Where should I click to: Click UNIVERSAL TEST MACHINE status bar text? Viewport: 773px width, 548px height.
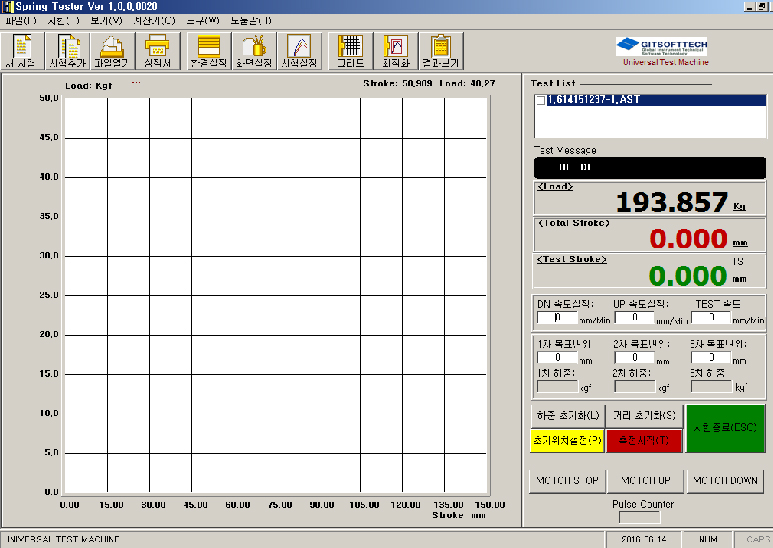(x=63, y=540)
